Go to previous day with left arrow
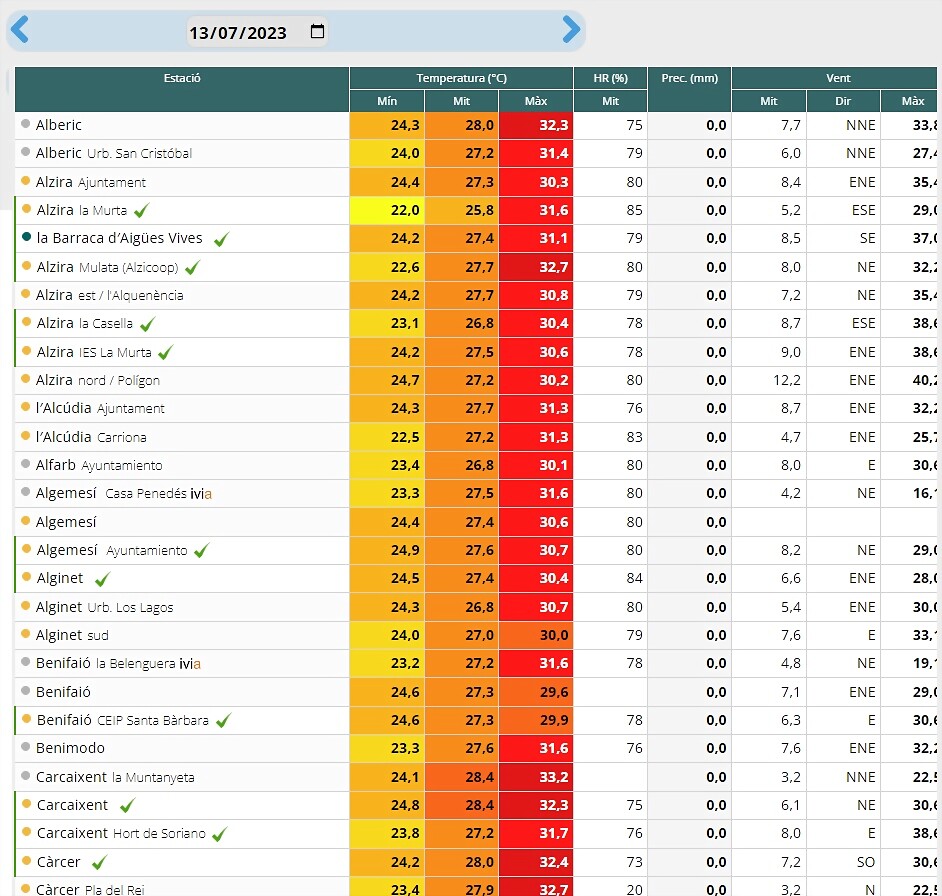 [20, 29]
